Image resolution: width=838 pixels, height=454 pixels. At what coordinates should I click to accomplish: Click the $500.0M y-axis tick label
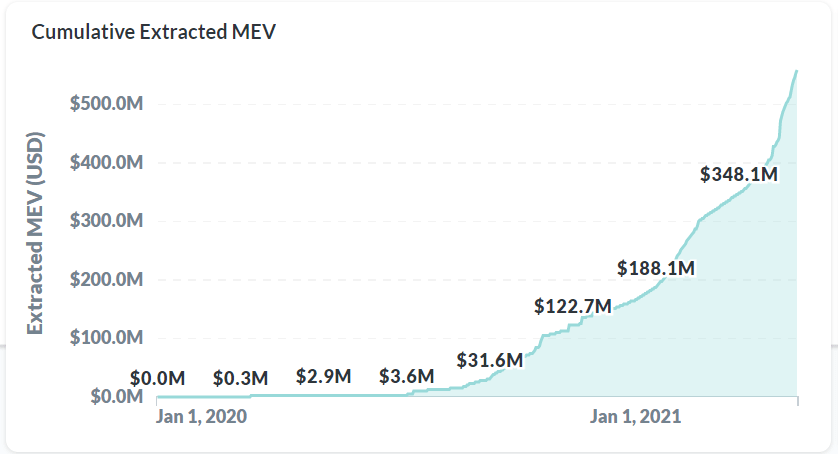pos(107,103)
